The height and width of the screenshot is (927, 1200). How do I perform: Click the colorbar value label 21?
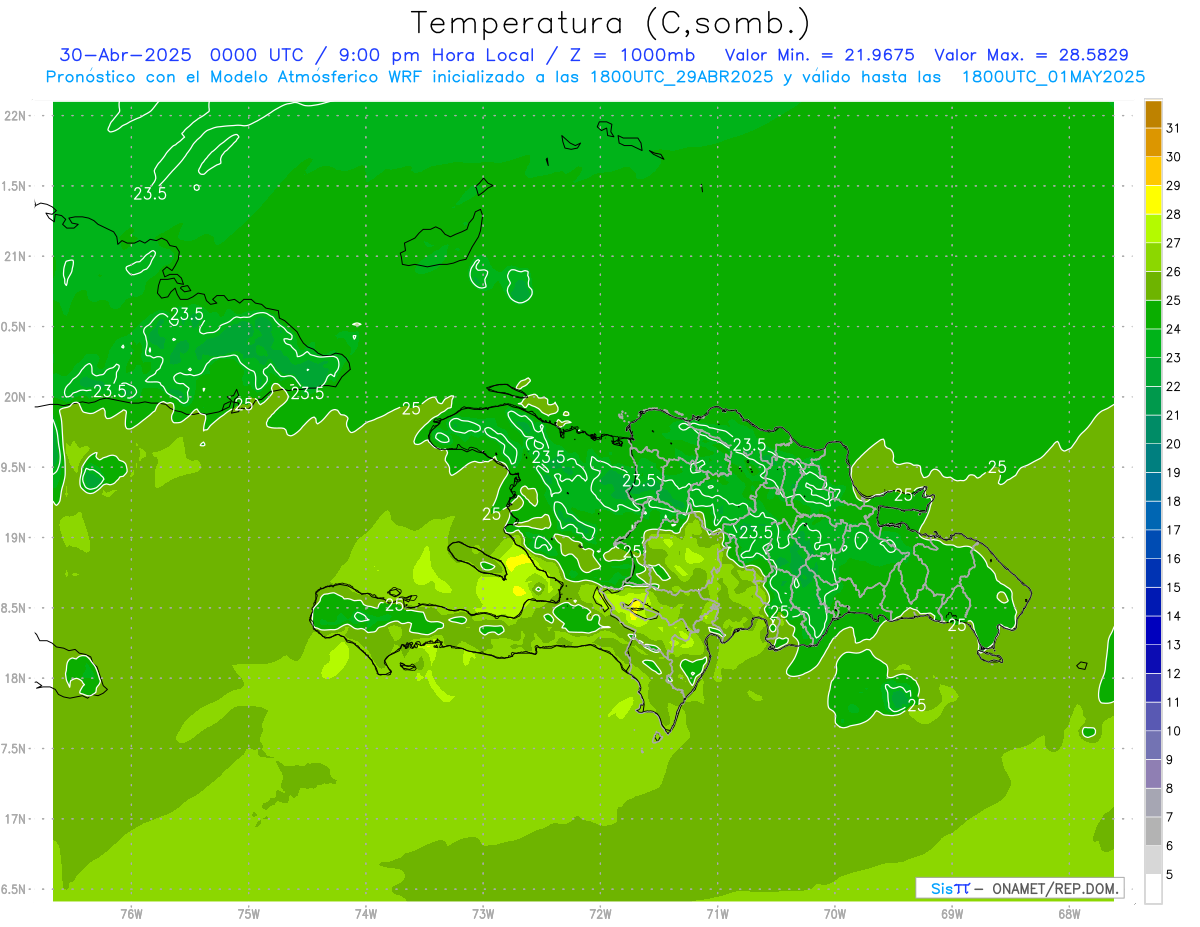[x=1174, y=415]
